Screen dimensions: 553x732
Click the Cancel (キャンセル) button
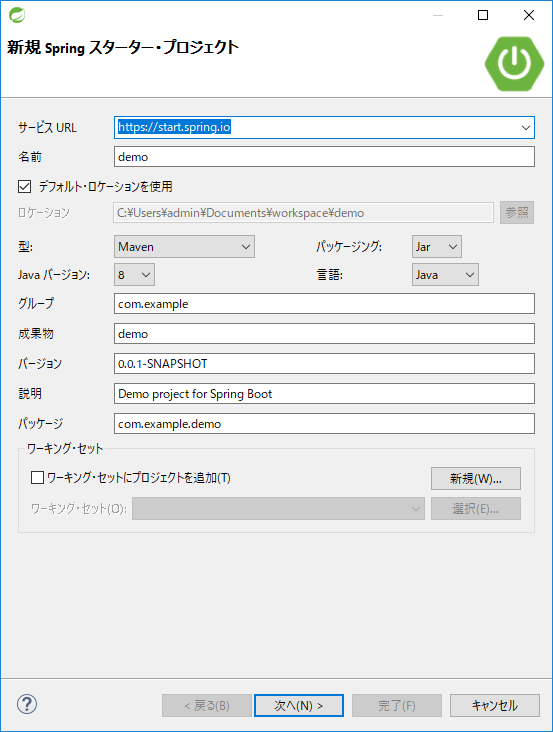point(495,705)
